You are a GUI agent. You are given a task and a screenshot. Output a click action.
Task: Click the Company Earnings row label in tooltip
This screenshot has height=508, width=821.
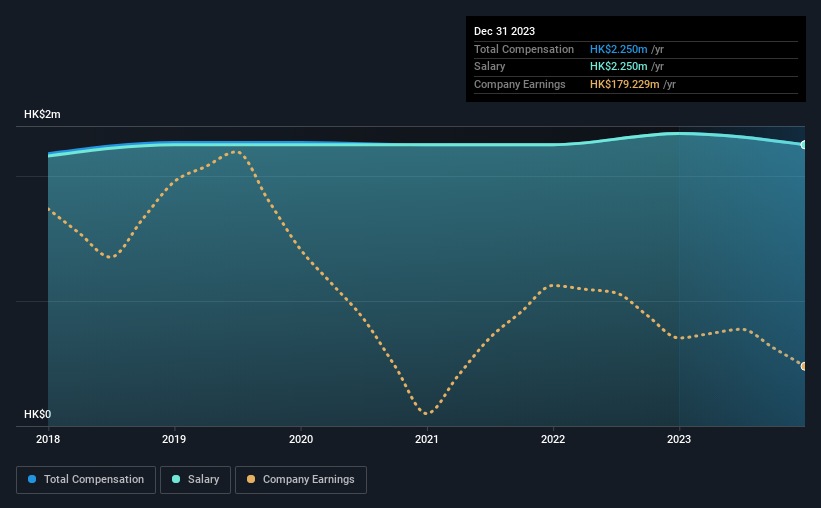tap(519, 84)
